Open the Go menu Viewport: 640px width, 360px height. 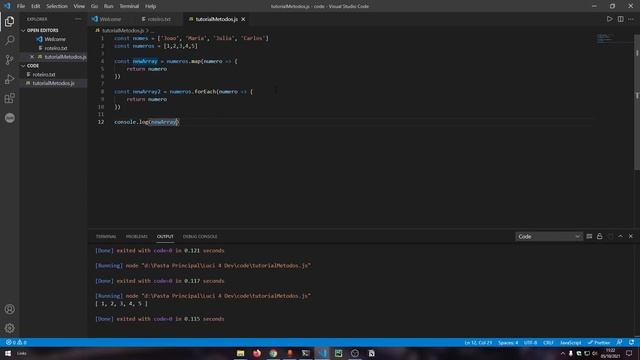pyautogui.click(x=94, y=6)
